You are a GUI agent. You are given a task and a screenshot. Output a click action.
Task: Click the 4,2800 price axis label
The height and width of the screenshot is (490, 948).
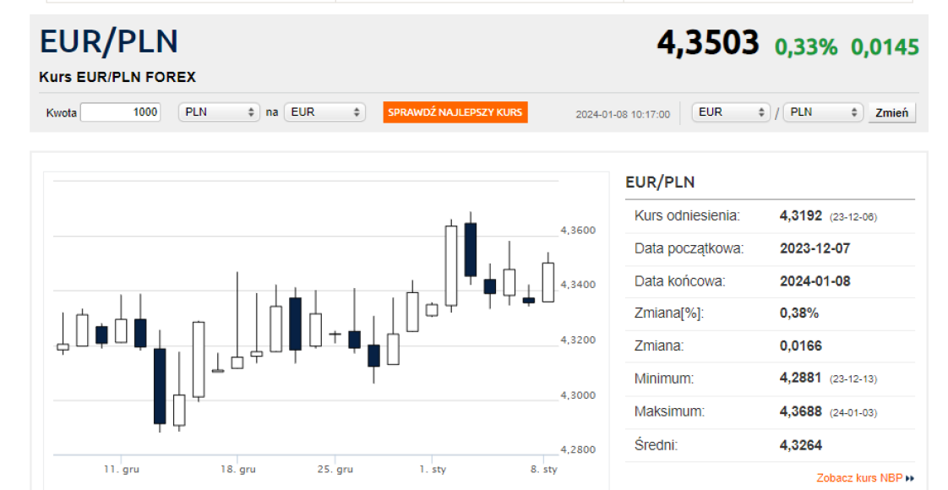pyautogui.click(x=578, y=450)
